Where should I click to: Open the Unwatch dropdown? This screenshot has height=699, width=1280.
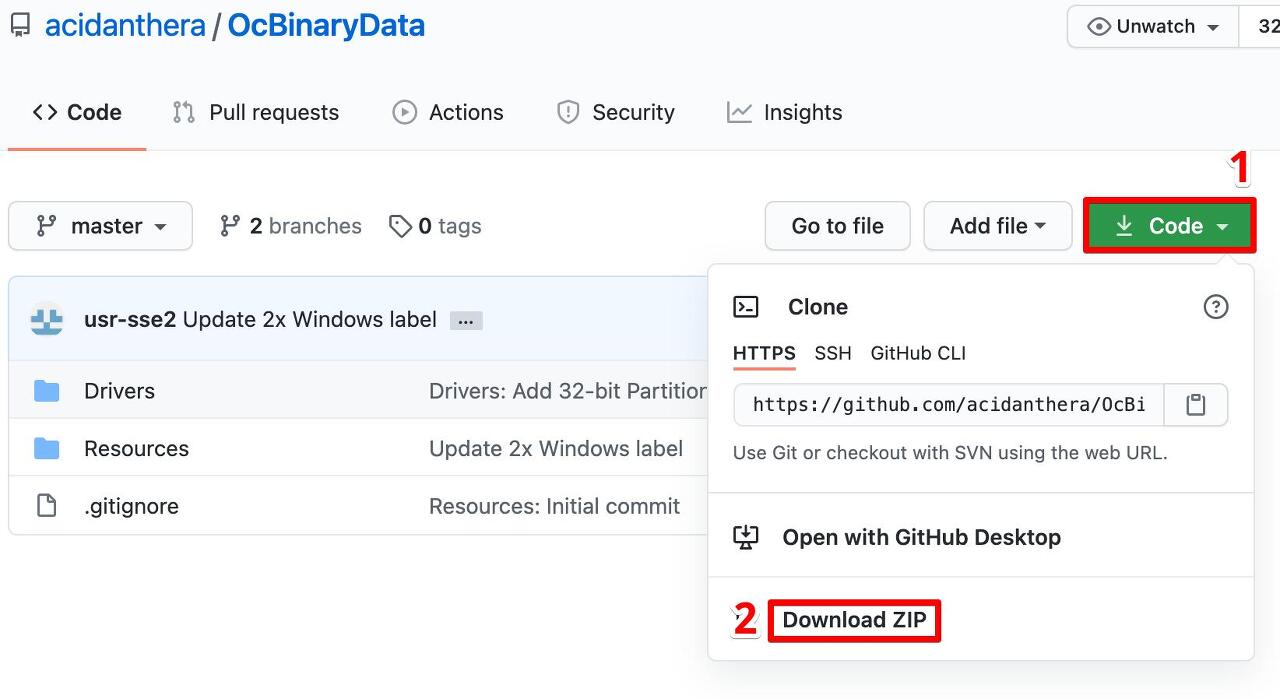pos(1153,27)
